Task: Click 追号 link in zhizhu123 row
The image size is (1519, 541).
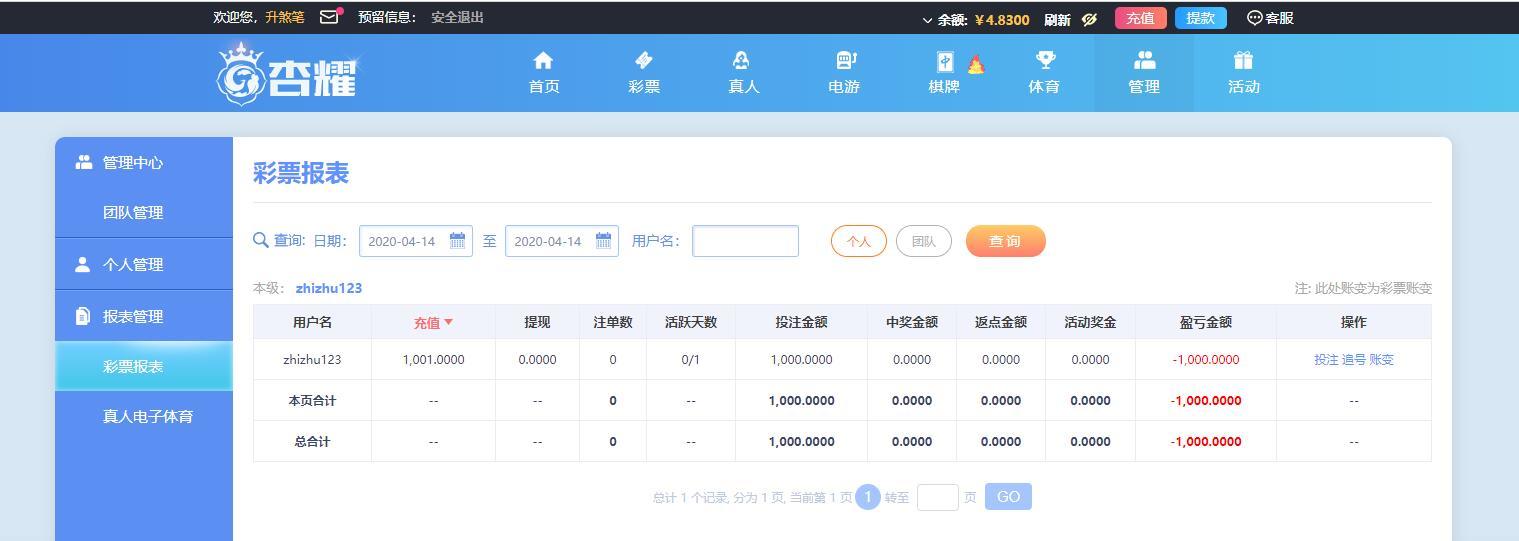Action: (x=1354, y=359)
